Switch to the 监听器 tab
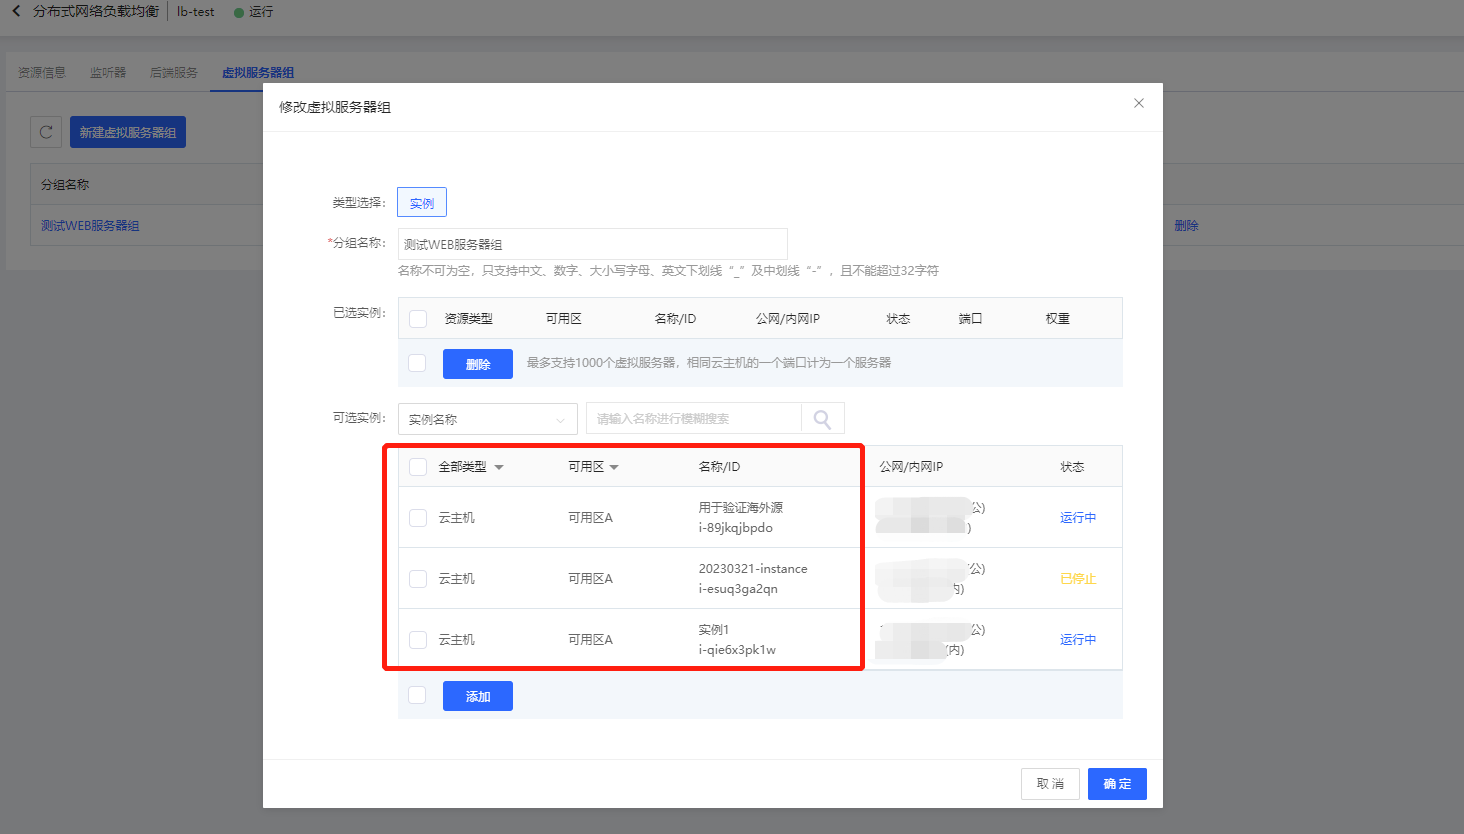Image resolution: width=1464 pixels, height=834 pixels. (108, 72)
